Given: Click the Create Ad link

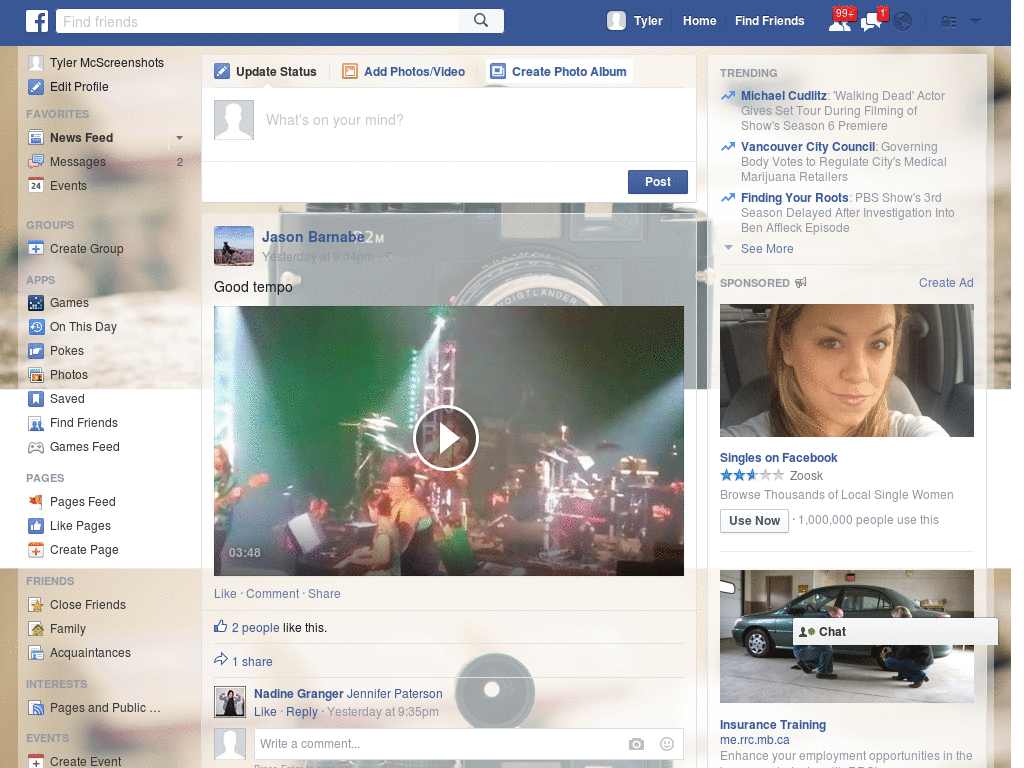Looking at the screenshot, I should [x=946, y=283].
